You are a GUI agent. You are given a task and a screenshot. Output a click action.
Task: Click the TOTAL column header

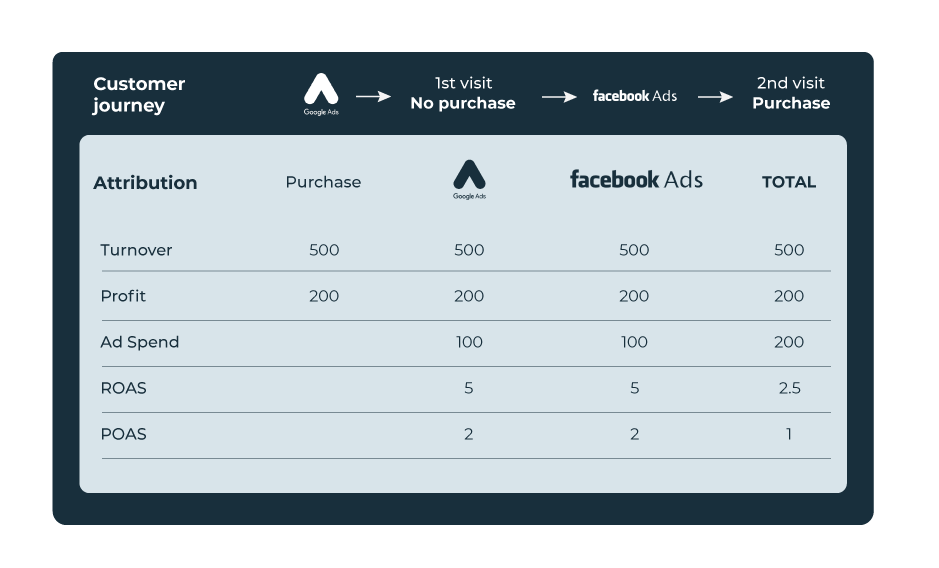(789, 182)
